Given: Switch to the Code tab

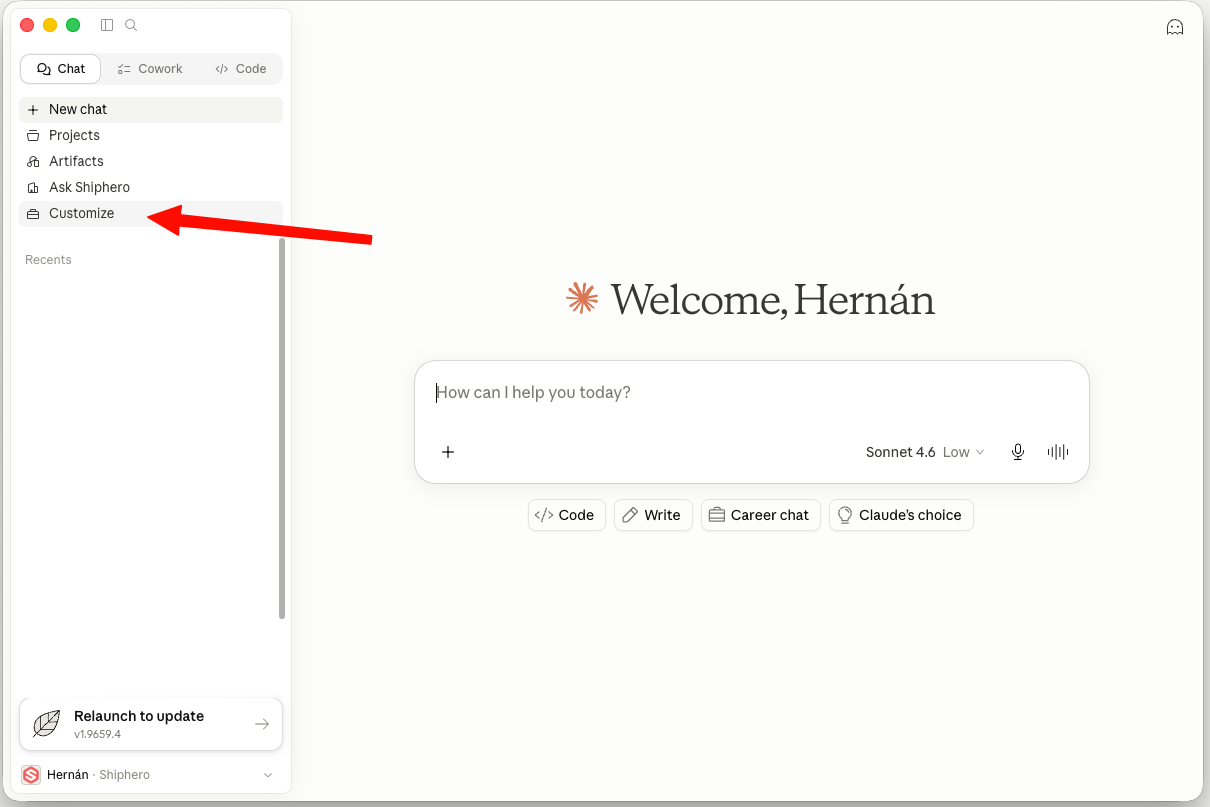Looking at the screenshot, I should point(240,69).
